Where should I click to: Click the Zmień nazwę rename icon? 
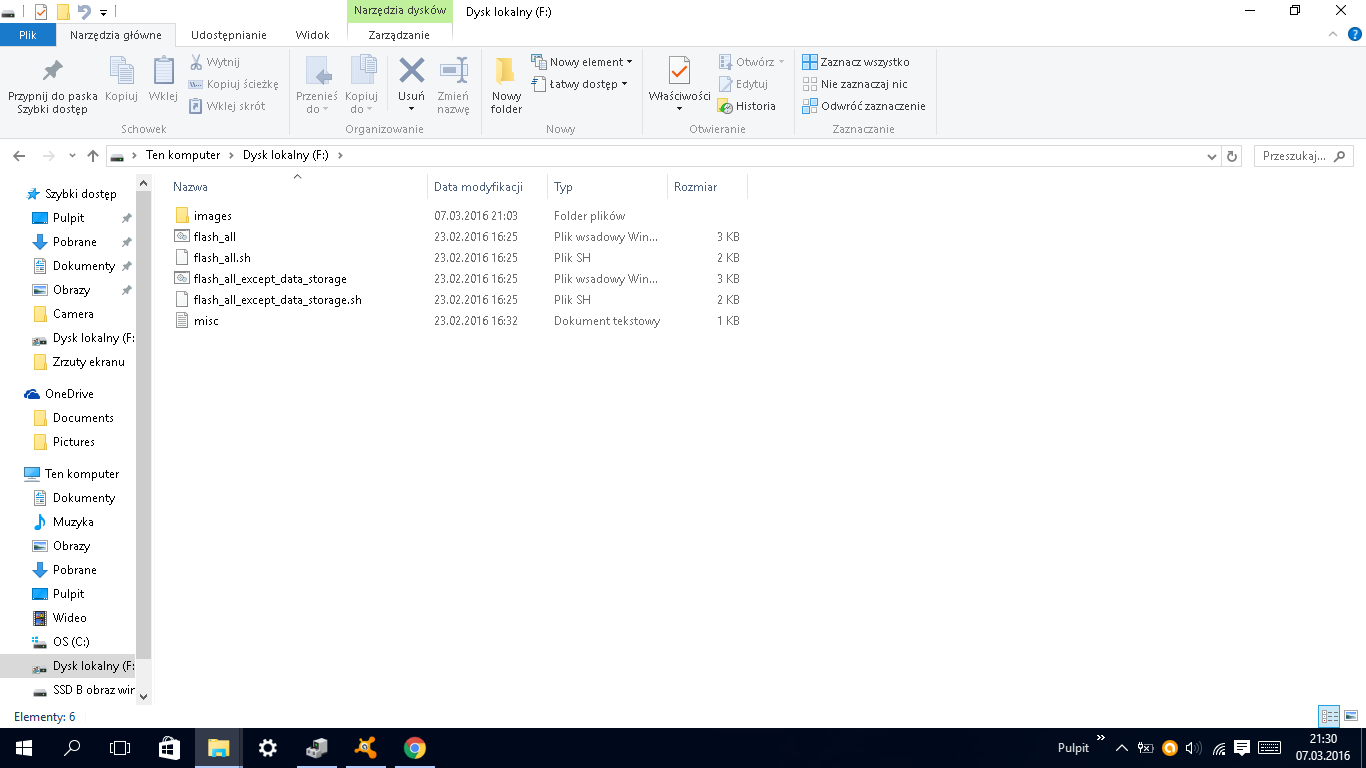coord(453,72)
